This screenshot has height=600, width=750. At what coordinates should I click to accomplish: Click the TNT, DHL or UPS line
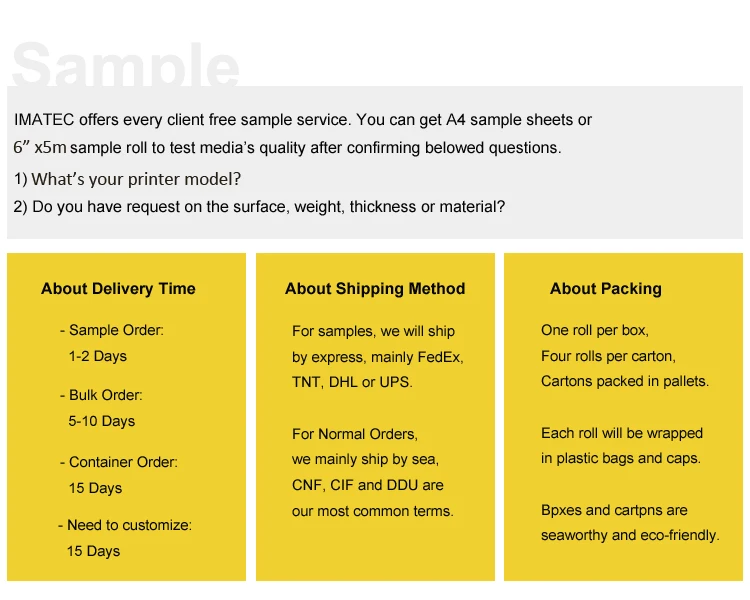coord(352,382)
